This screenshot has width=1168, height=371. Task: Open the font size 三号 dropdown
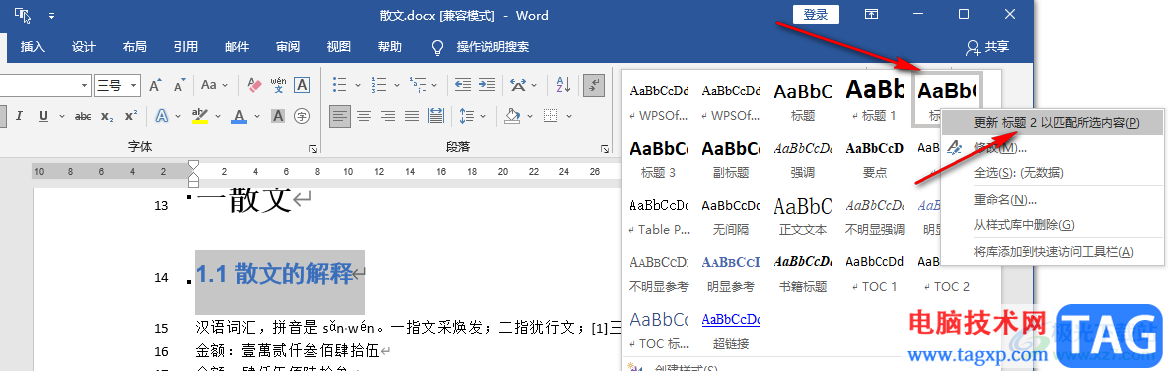point(133,85)
